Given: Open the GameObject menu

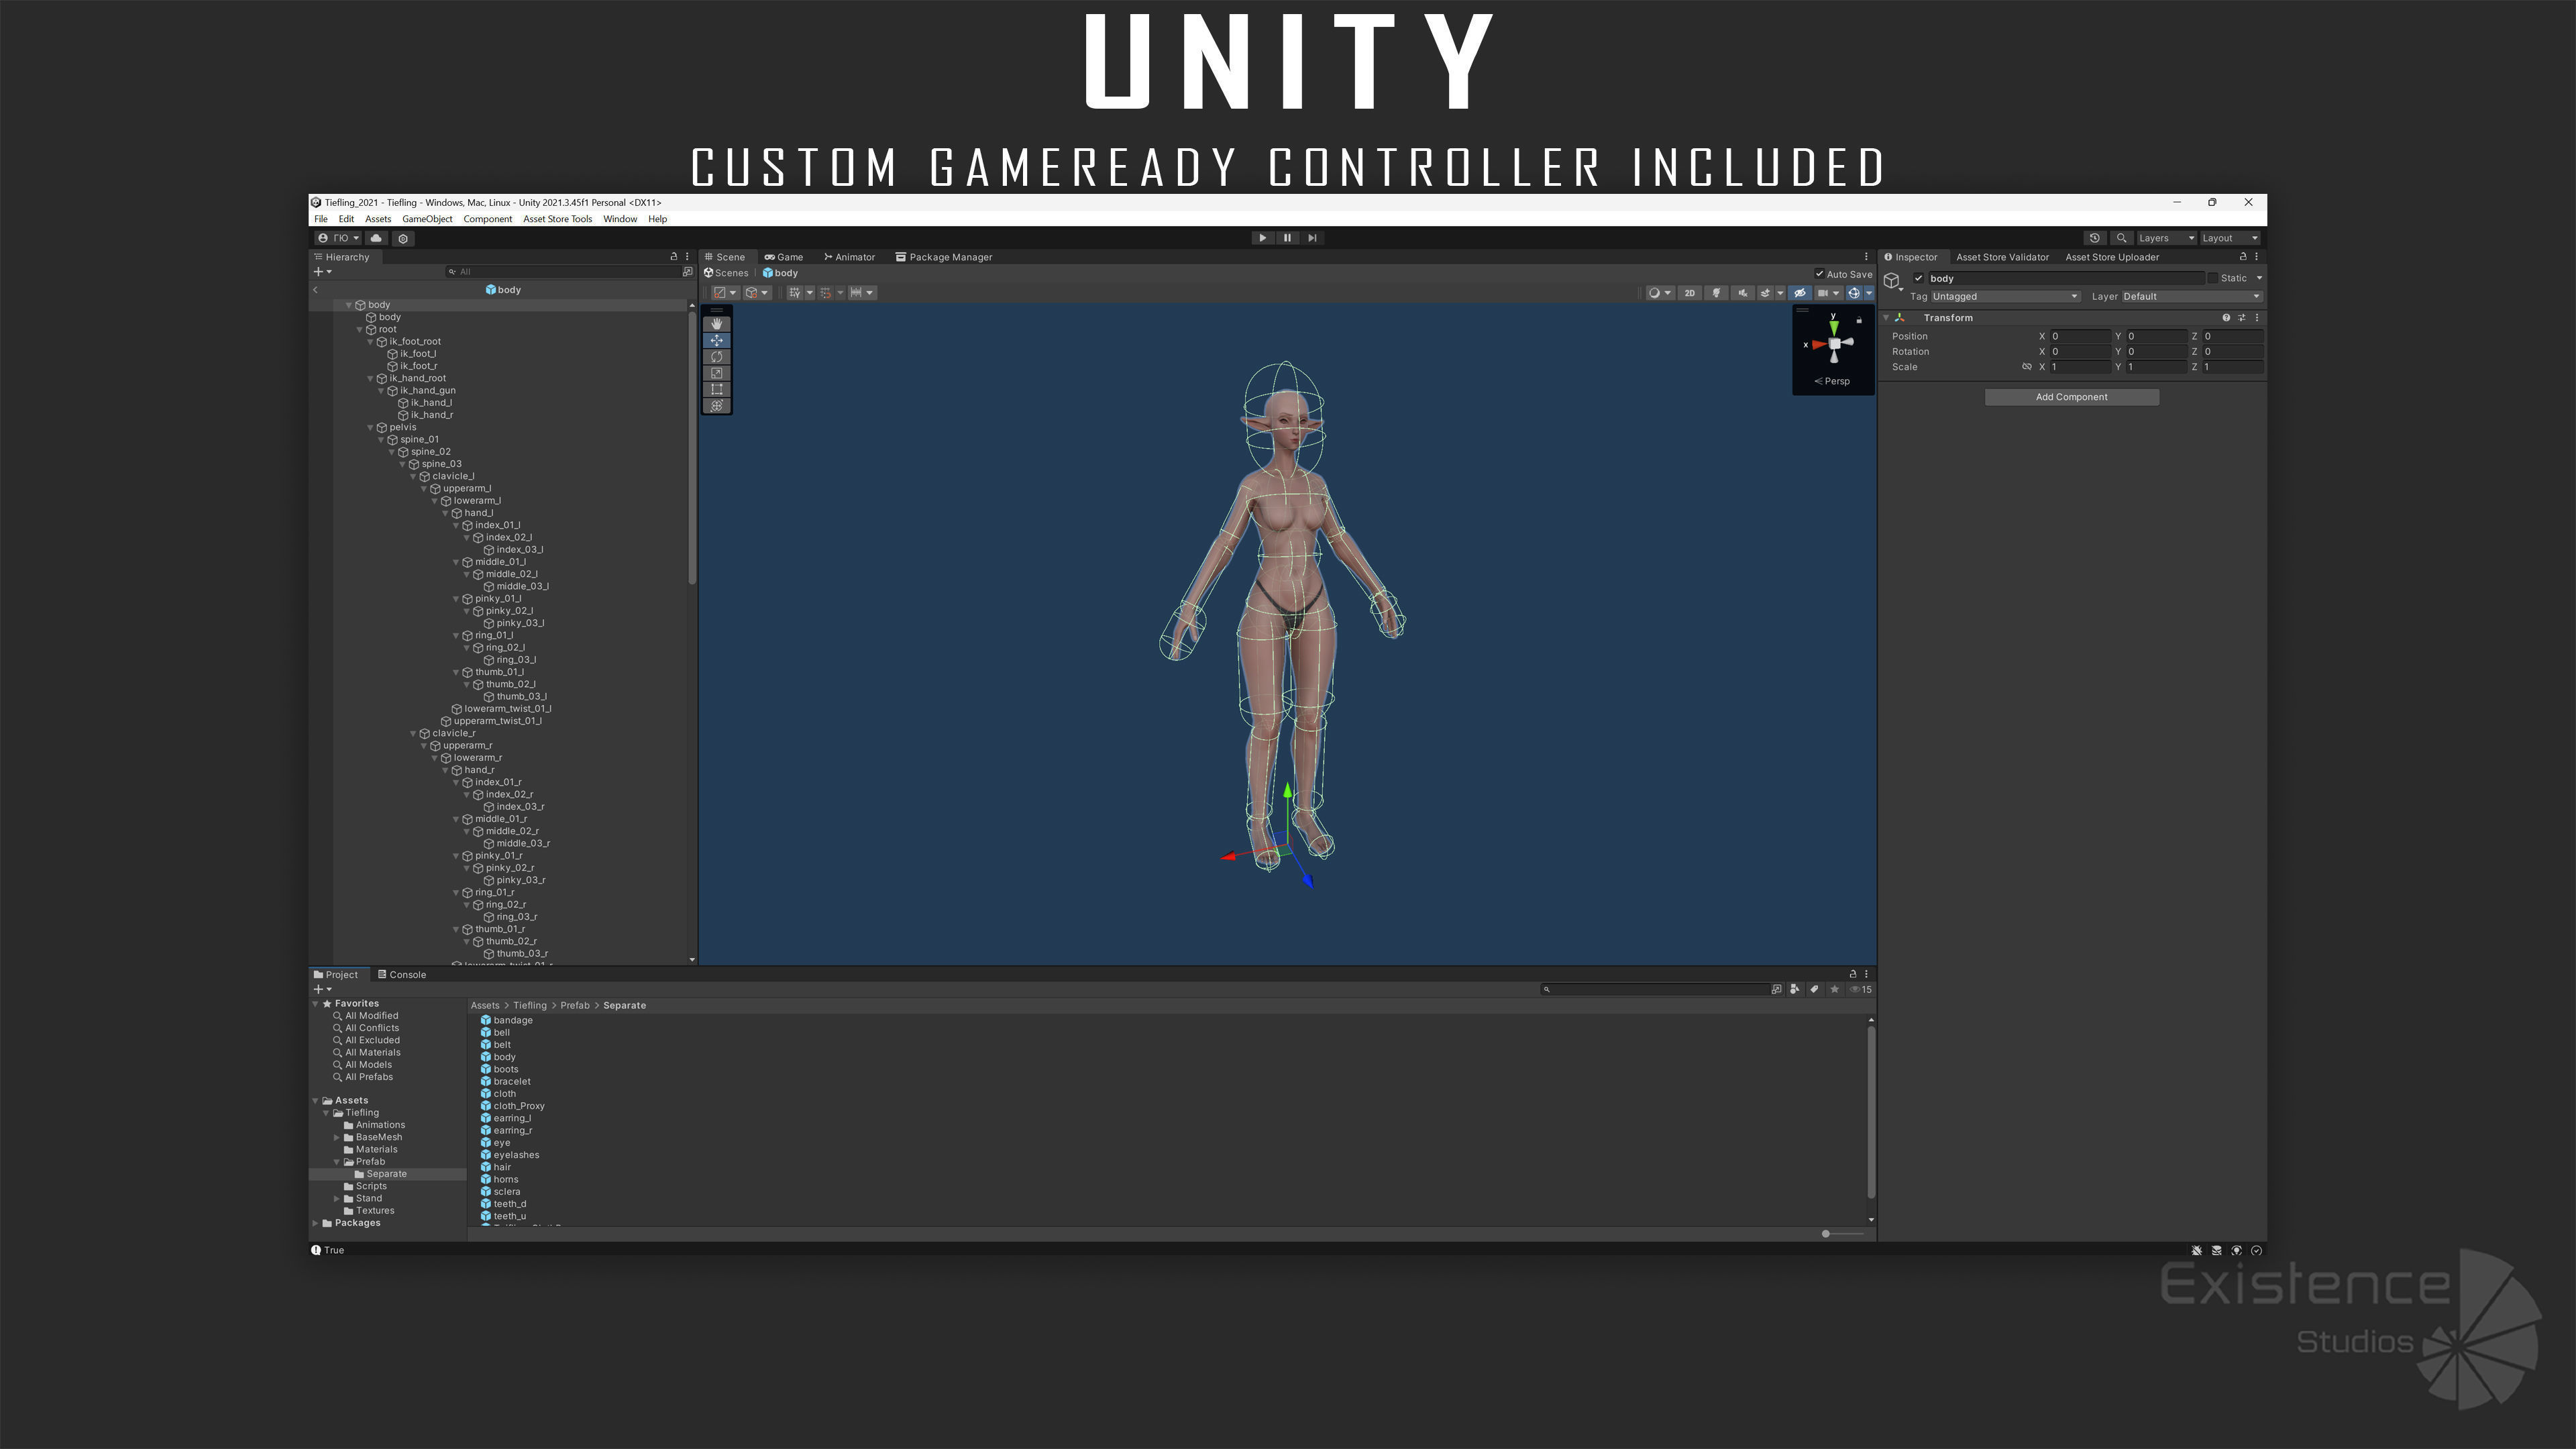Looking at the screenshot, I should (427, 219).
